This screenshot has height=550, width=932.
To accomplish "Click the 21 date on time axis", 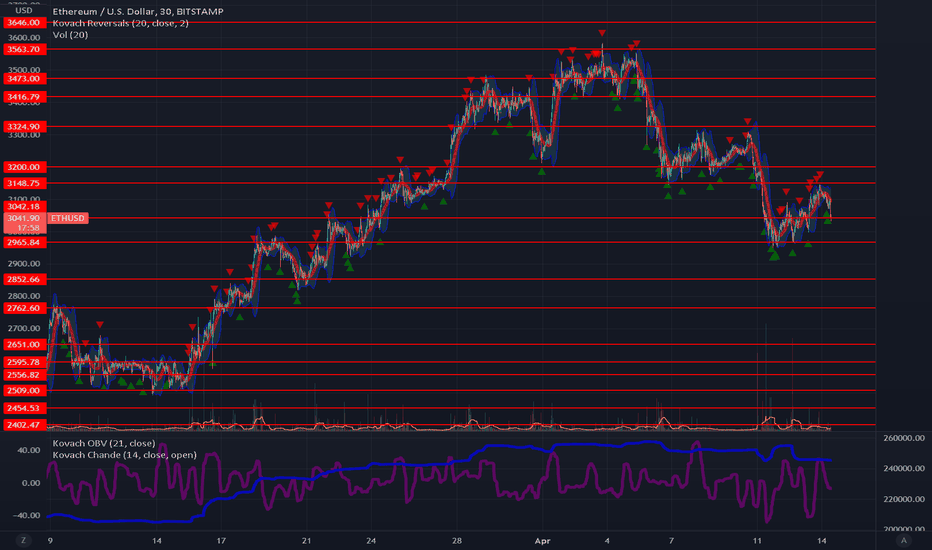I will pos(306,541).
